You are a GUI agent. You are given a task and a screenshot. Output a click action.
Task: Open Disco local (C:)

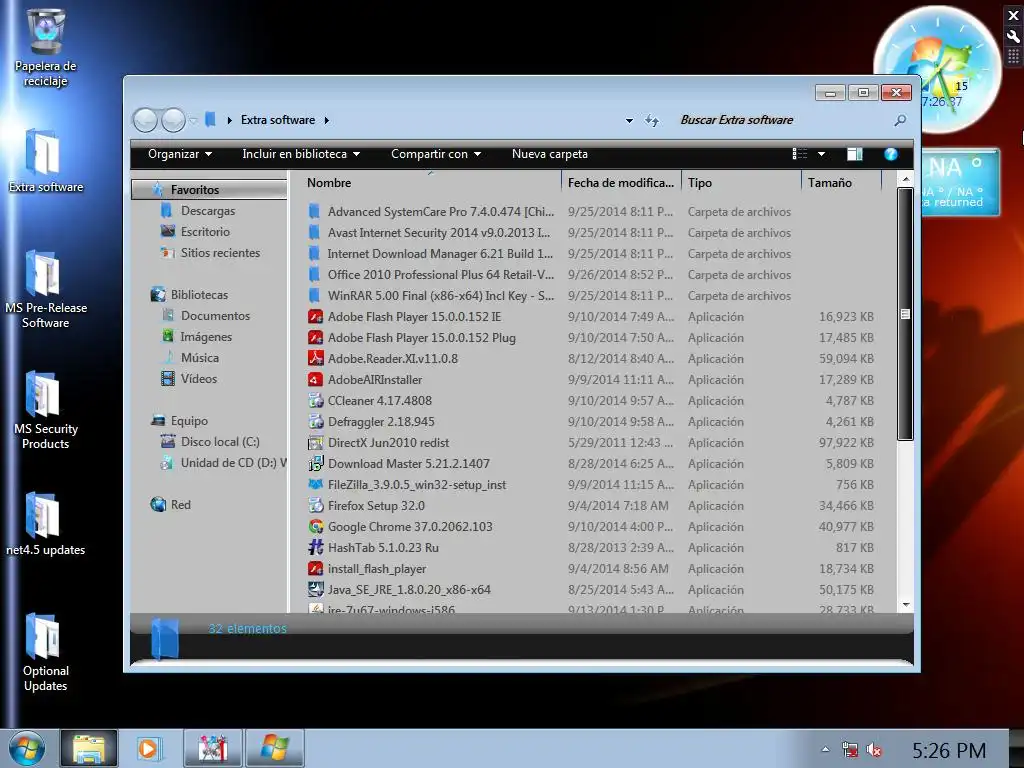tap(220, 441)
